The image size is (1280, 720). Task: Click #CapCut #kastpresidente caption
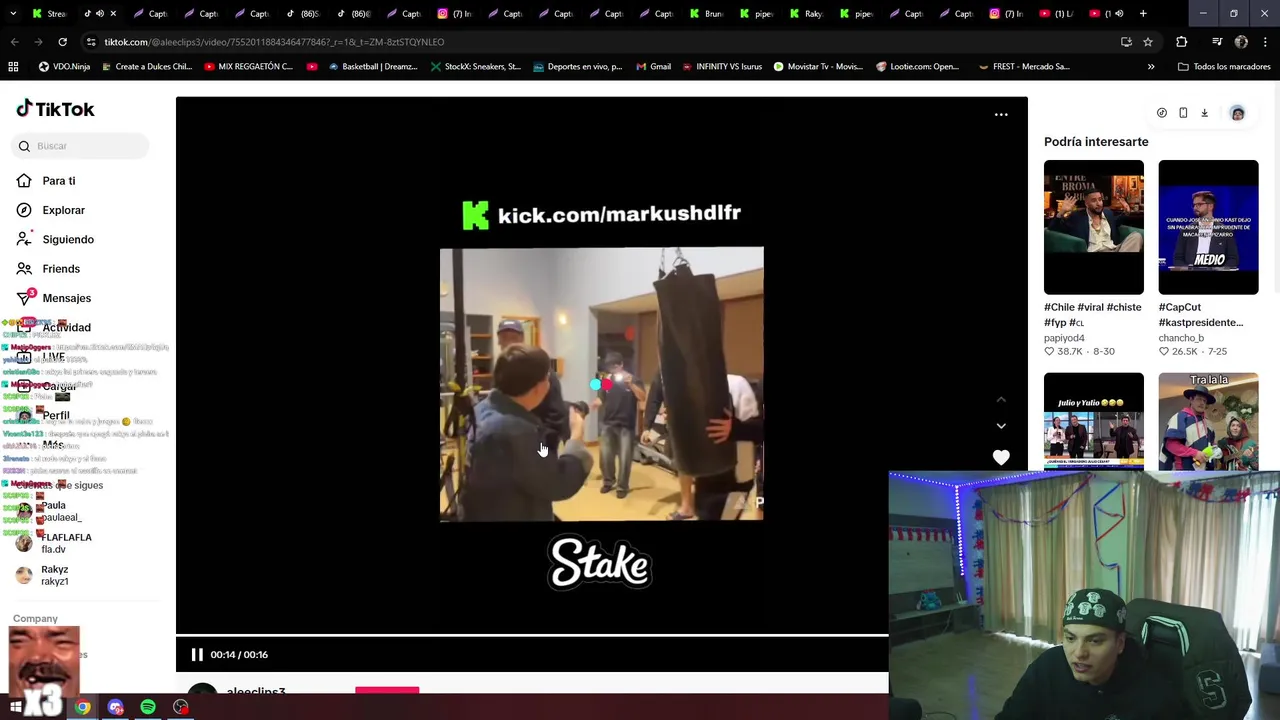point(1200,315)
